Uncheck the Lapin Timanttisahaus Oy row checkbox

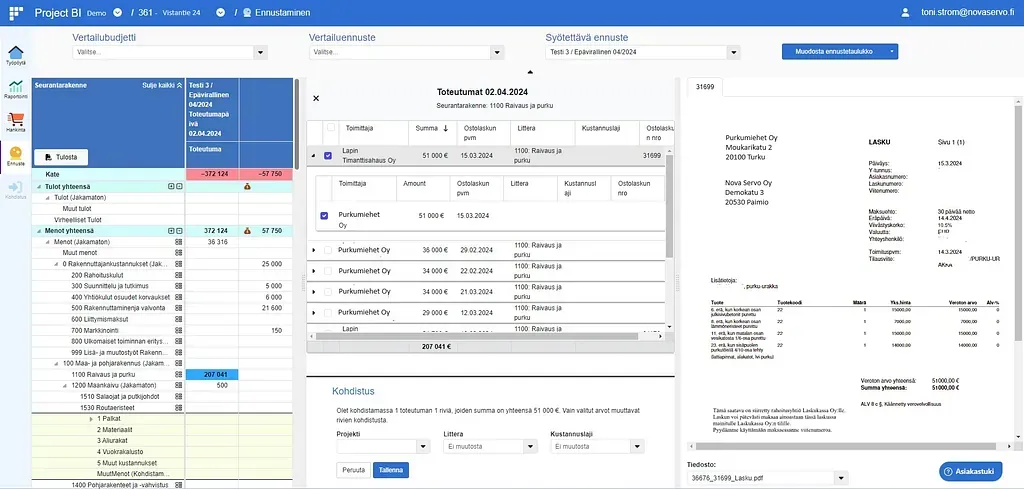(328, 155)
